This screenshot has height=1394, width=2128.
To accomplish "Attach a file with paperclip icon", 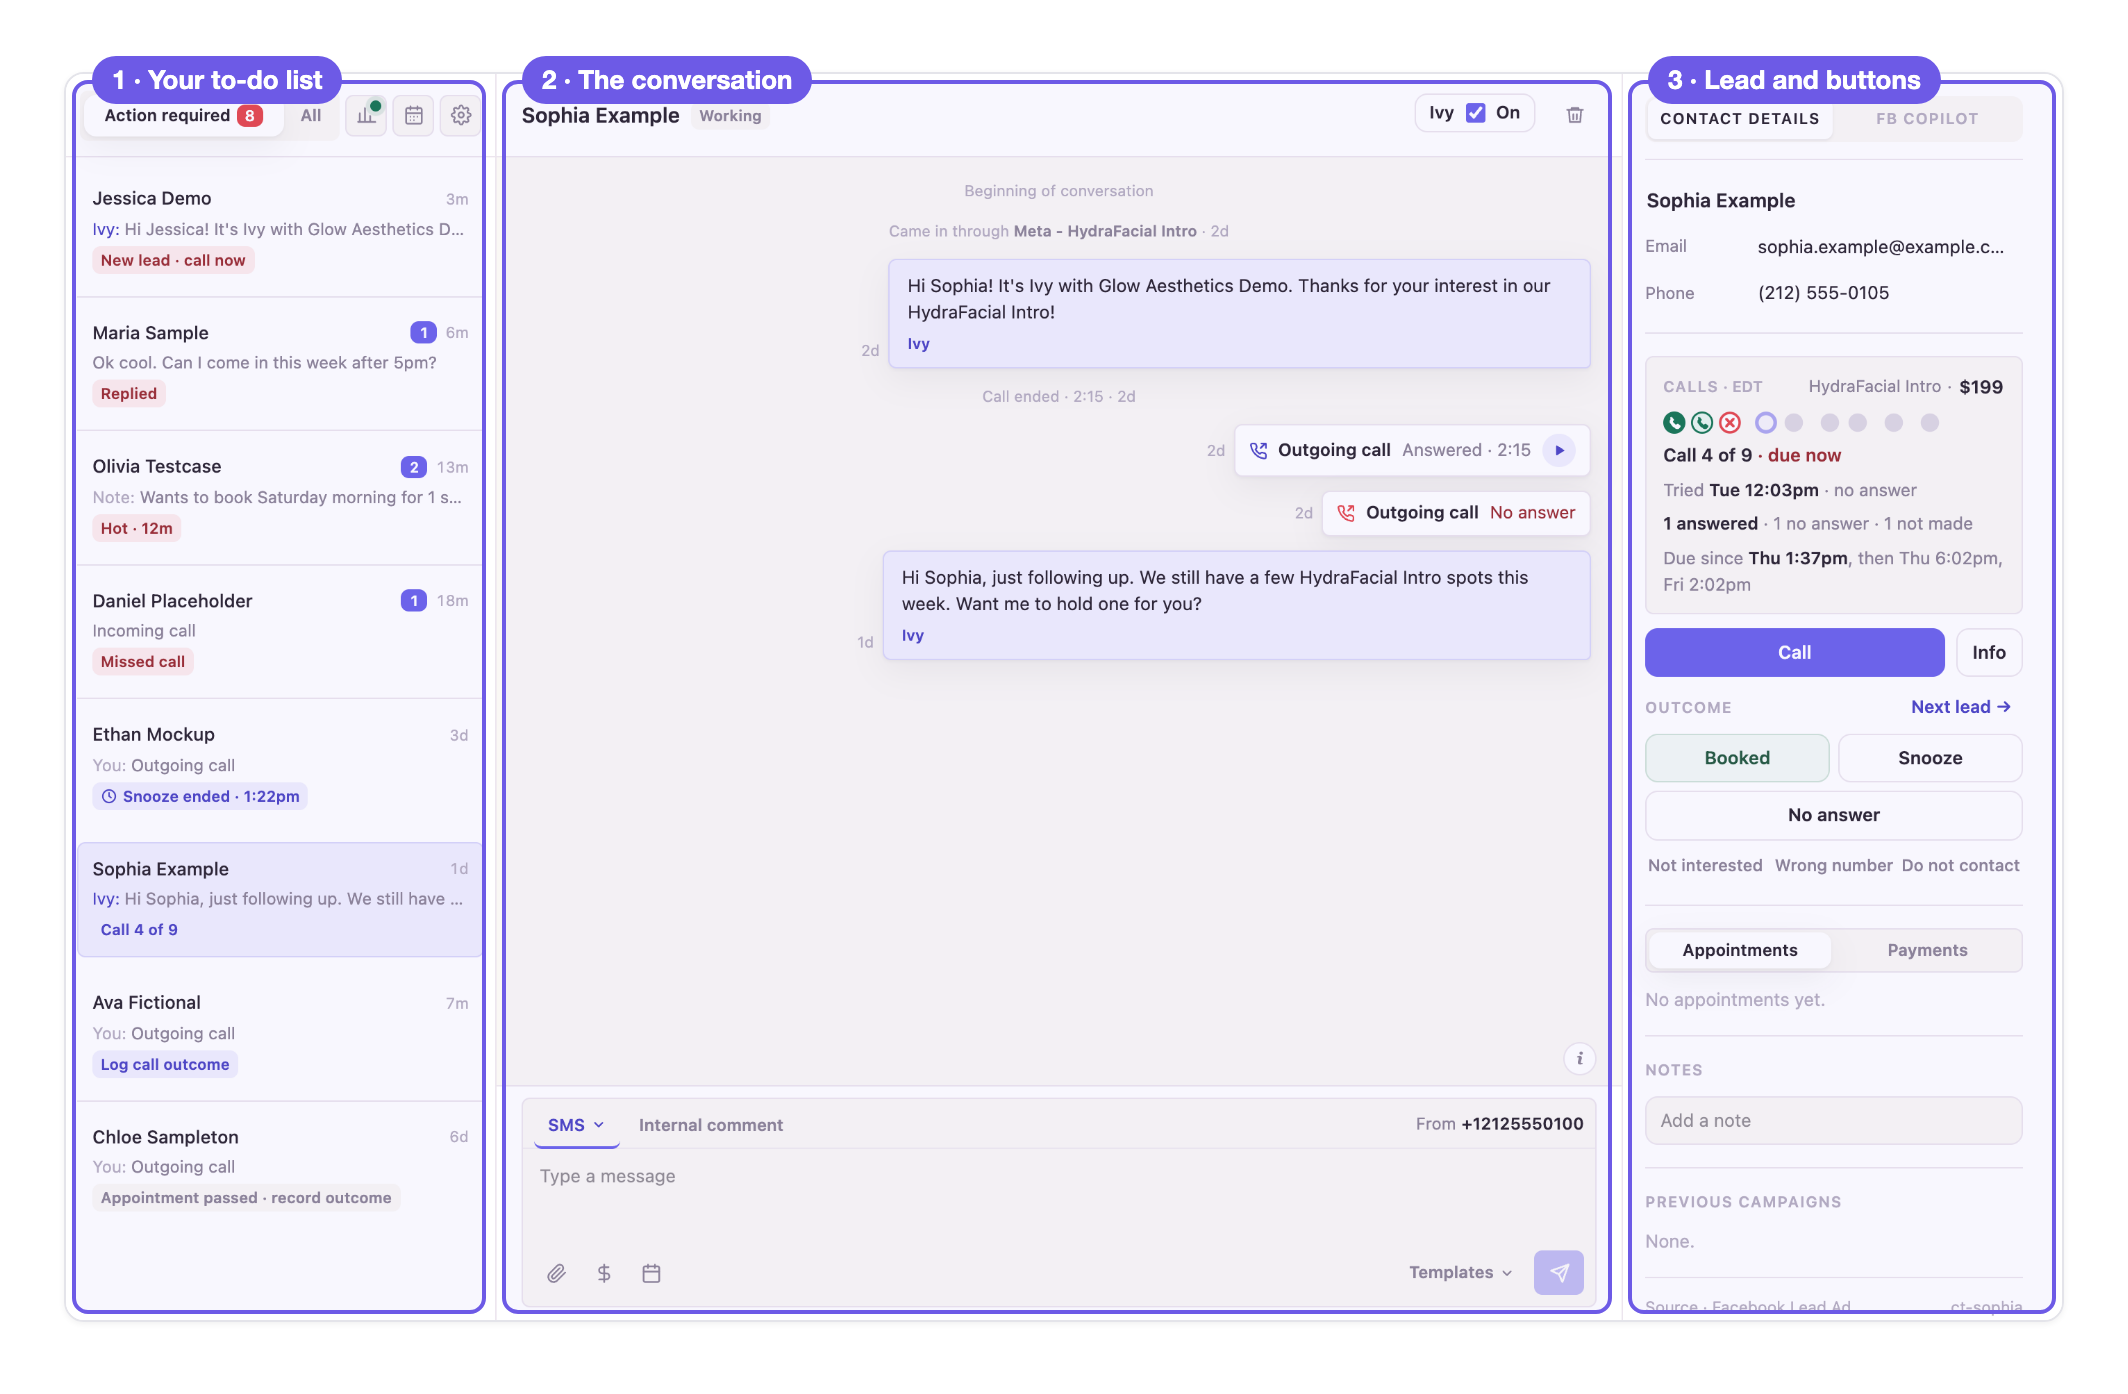I will [556, 1273].
